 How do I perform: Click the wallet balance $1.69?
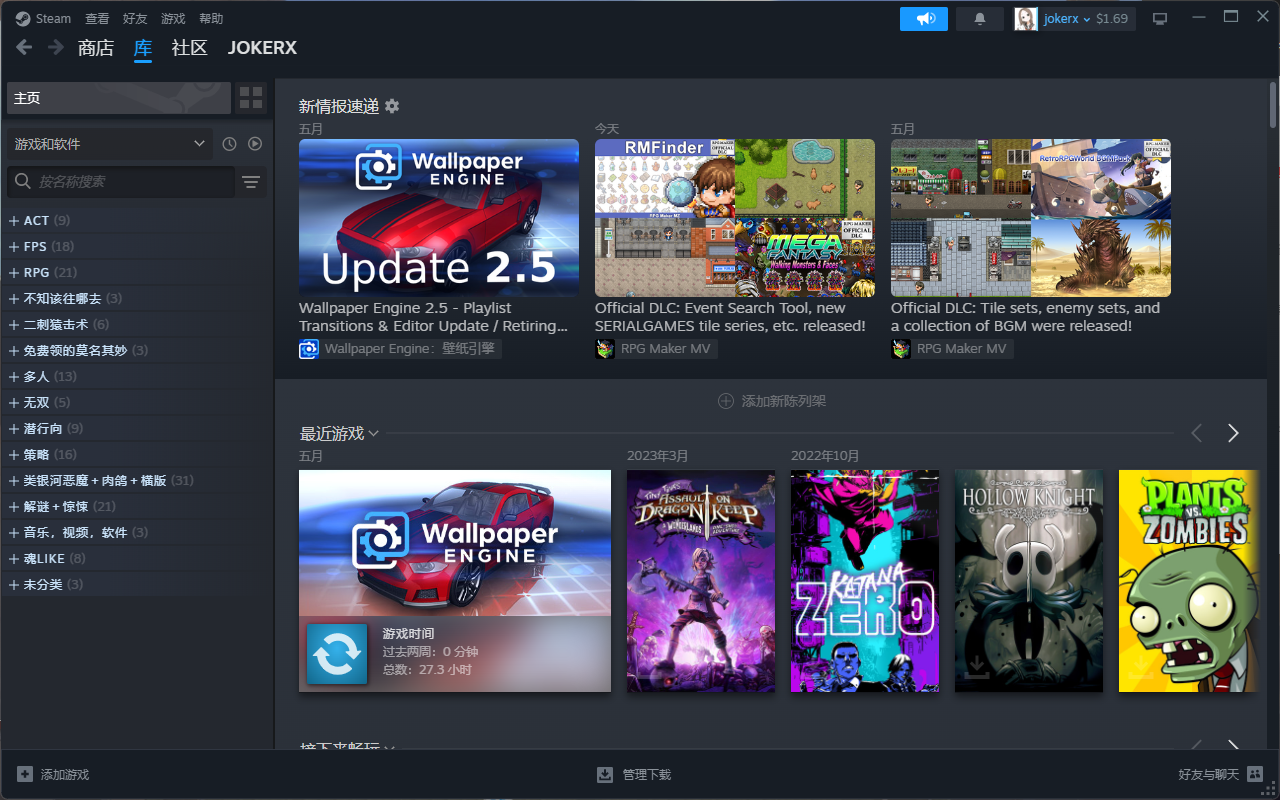point(1112,18)
